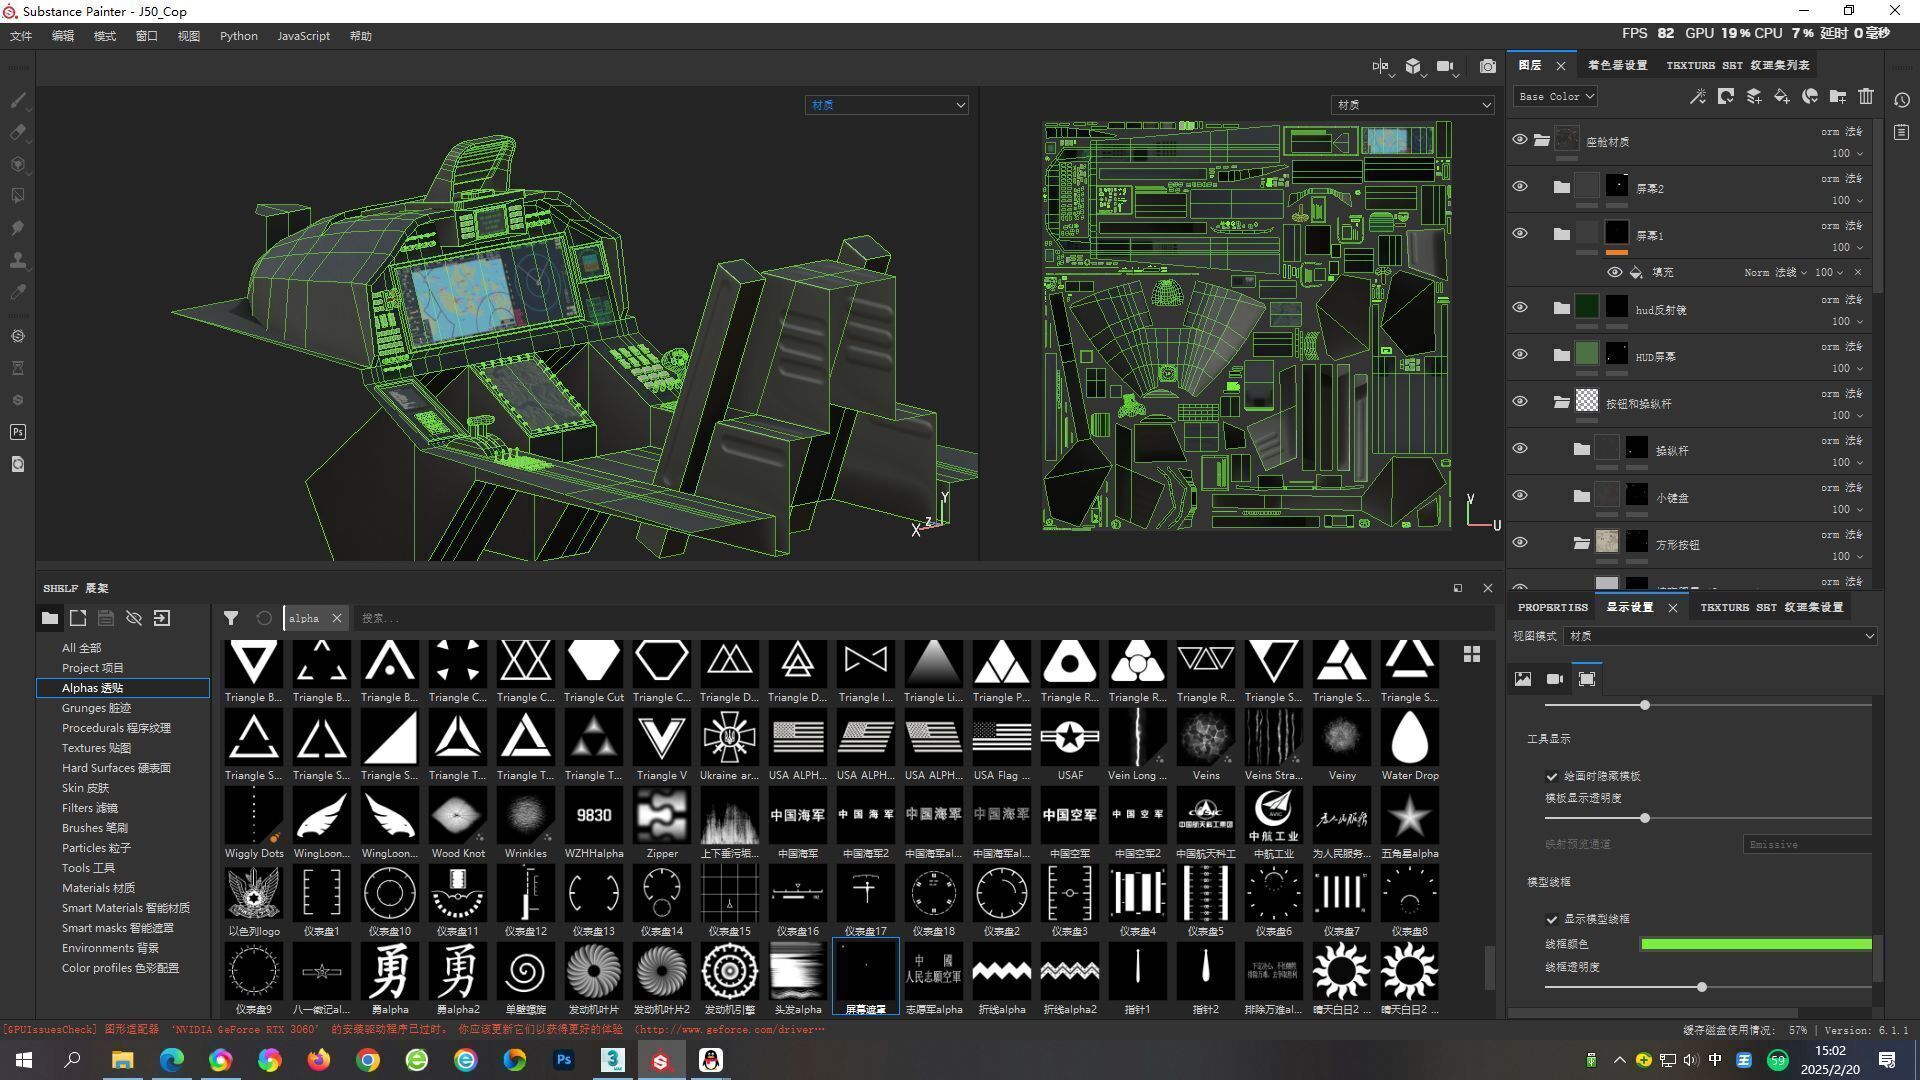Hide the 屏幕2 layer
The width and height of the screenshot is (1920, 1080).
1519,187
